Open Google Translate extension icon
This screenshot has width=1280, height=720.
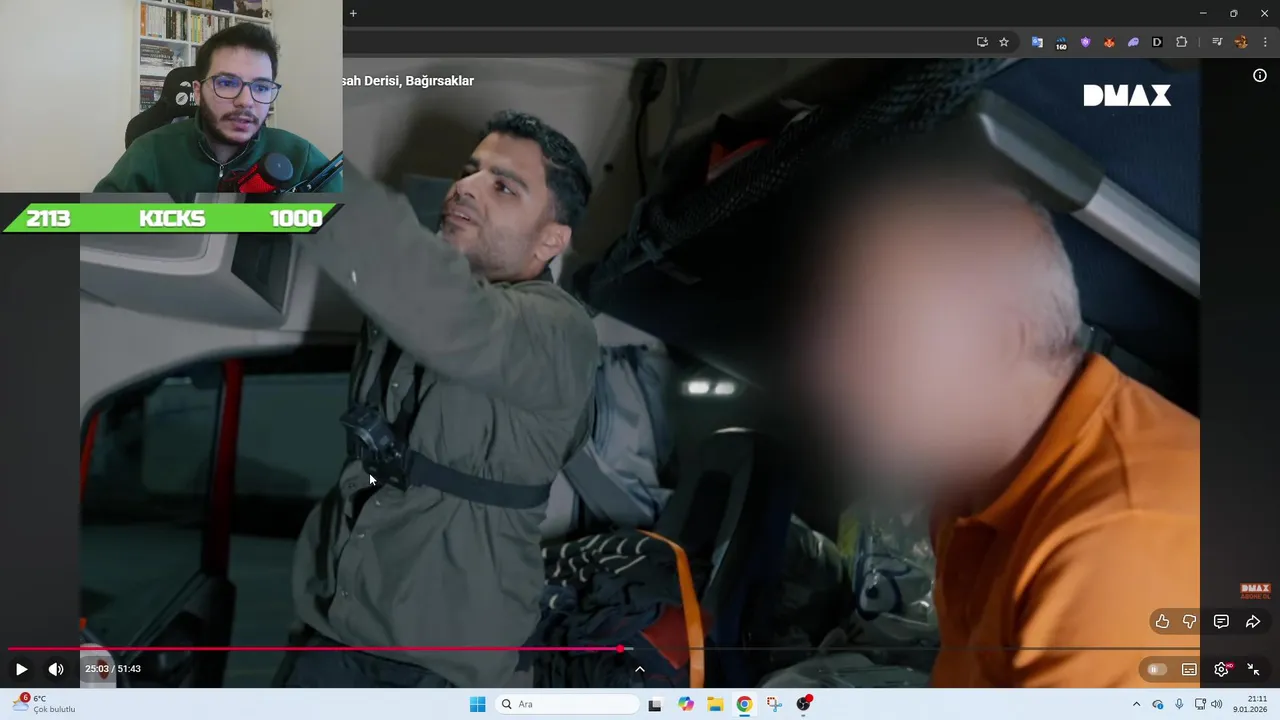point(1037,42)
